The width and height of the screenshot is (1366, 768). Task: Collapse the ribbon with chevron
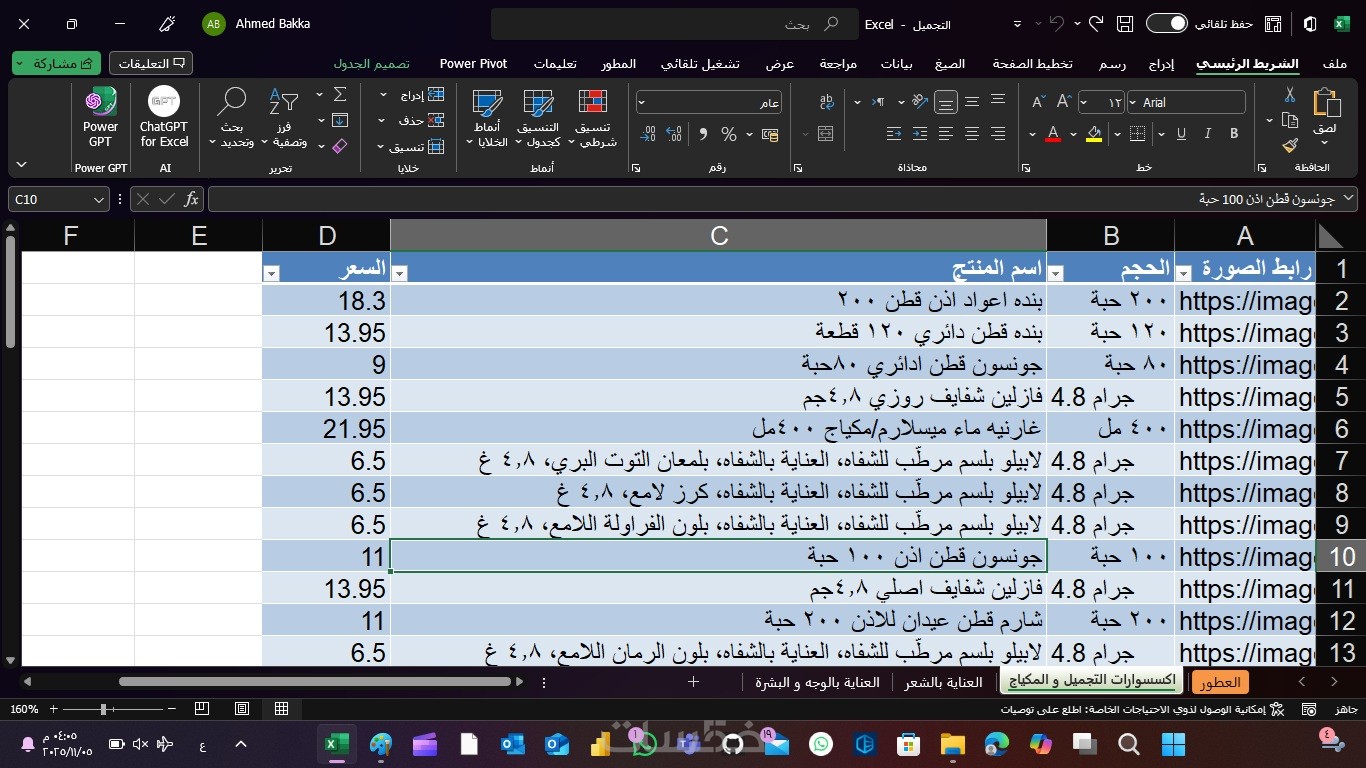21,165
